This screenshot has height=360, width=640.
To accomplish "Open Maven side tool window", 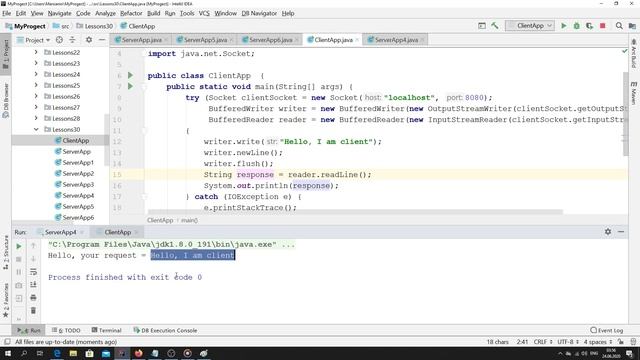I will (x=633, y=93).
